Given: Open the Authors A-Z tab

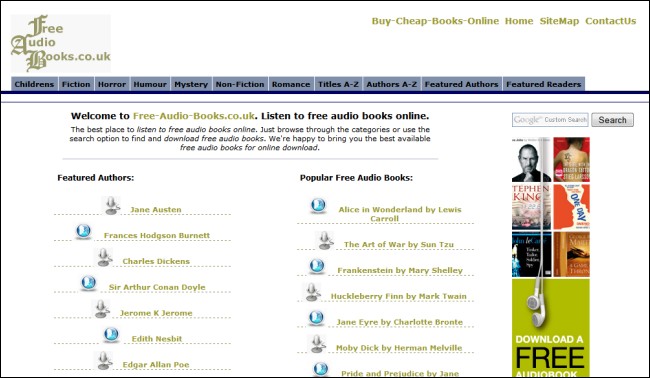Looking at the screenshot, I should click(392, 84).
